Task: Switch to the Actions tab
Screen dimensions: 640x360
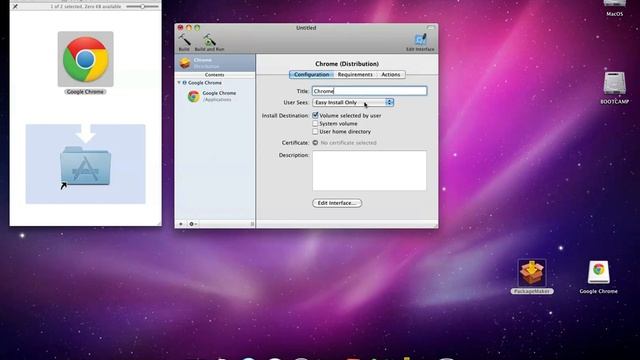Action: [391, 75]
